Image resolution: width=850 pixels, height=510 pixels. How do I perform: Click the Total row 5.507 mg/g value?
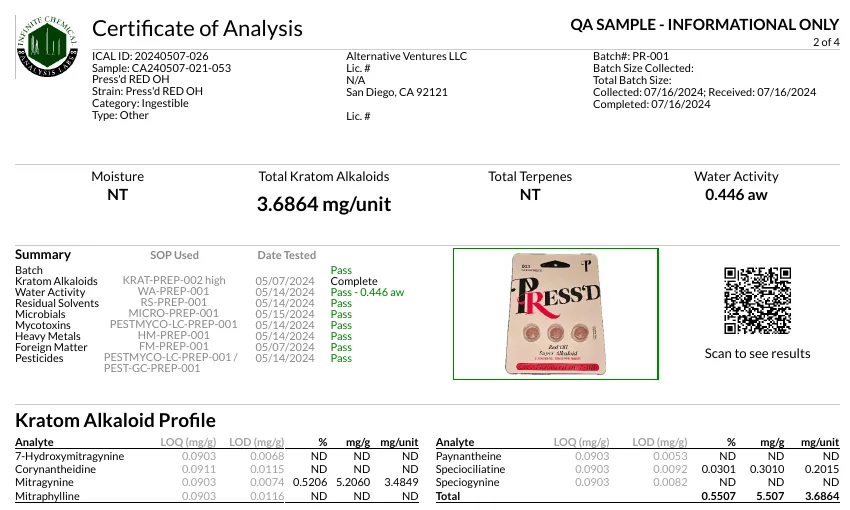click(770, 496)
